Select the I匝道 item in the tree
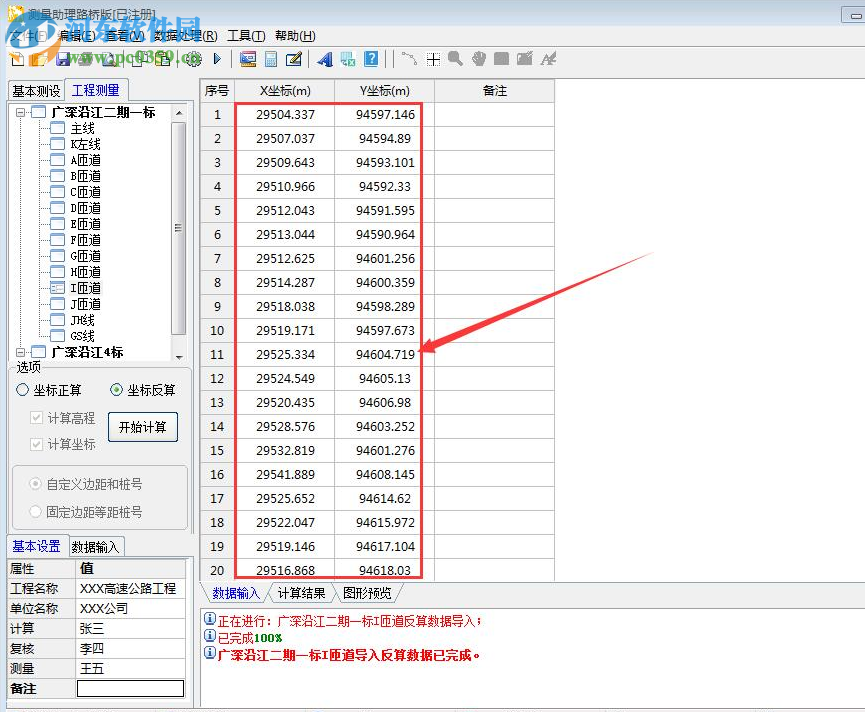865x712 pixels. click(x=84, y=286)
